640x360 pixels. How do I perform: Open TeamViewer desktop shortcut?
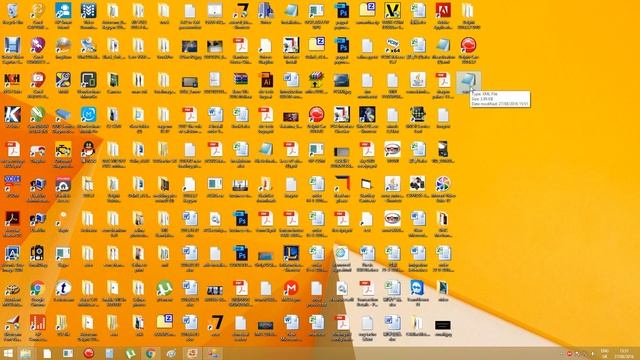pyautogui.click(x=418, y=289)
